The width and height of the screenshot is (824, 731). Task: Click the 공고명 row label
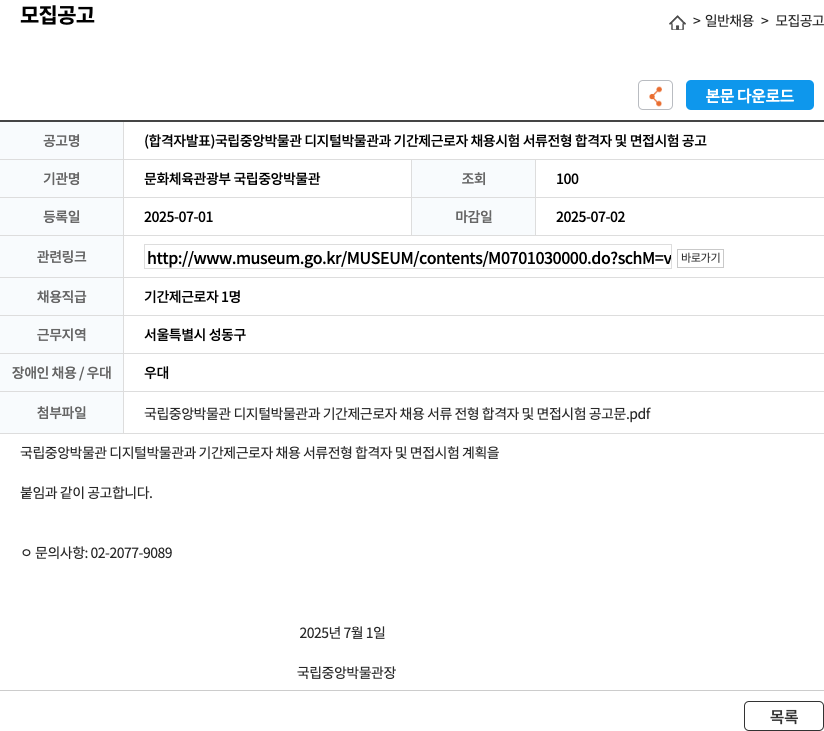61,141
